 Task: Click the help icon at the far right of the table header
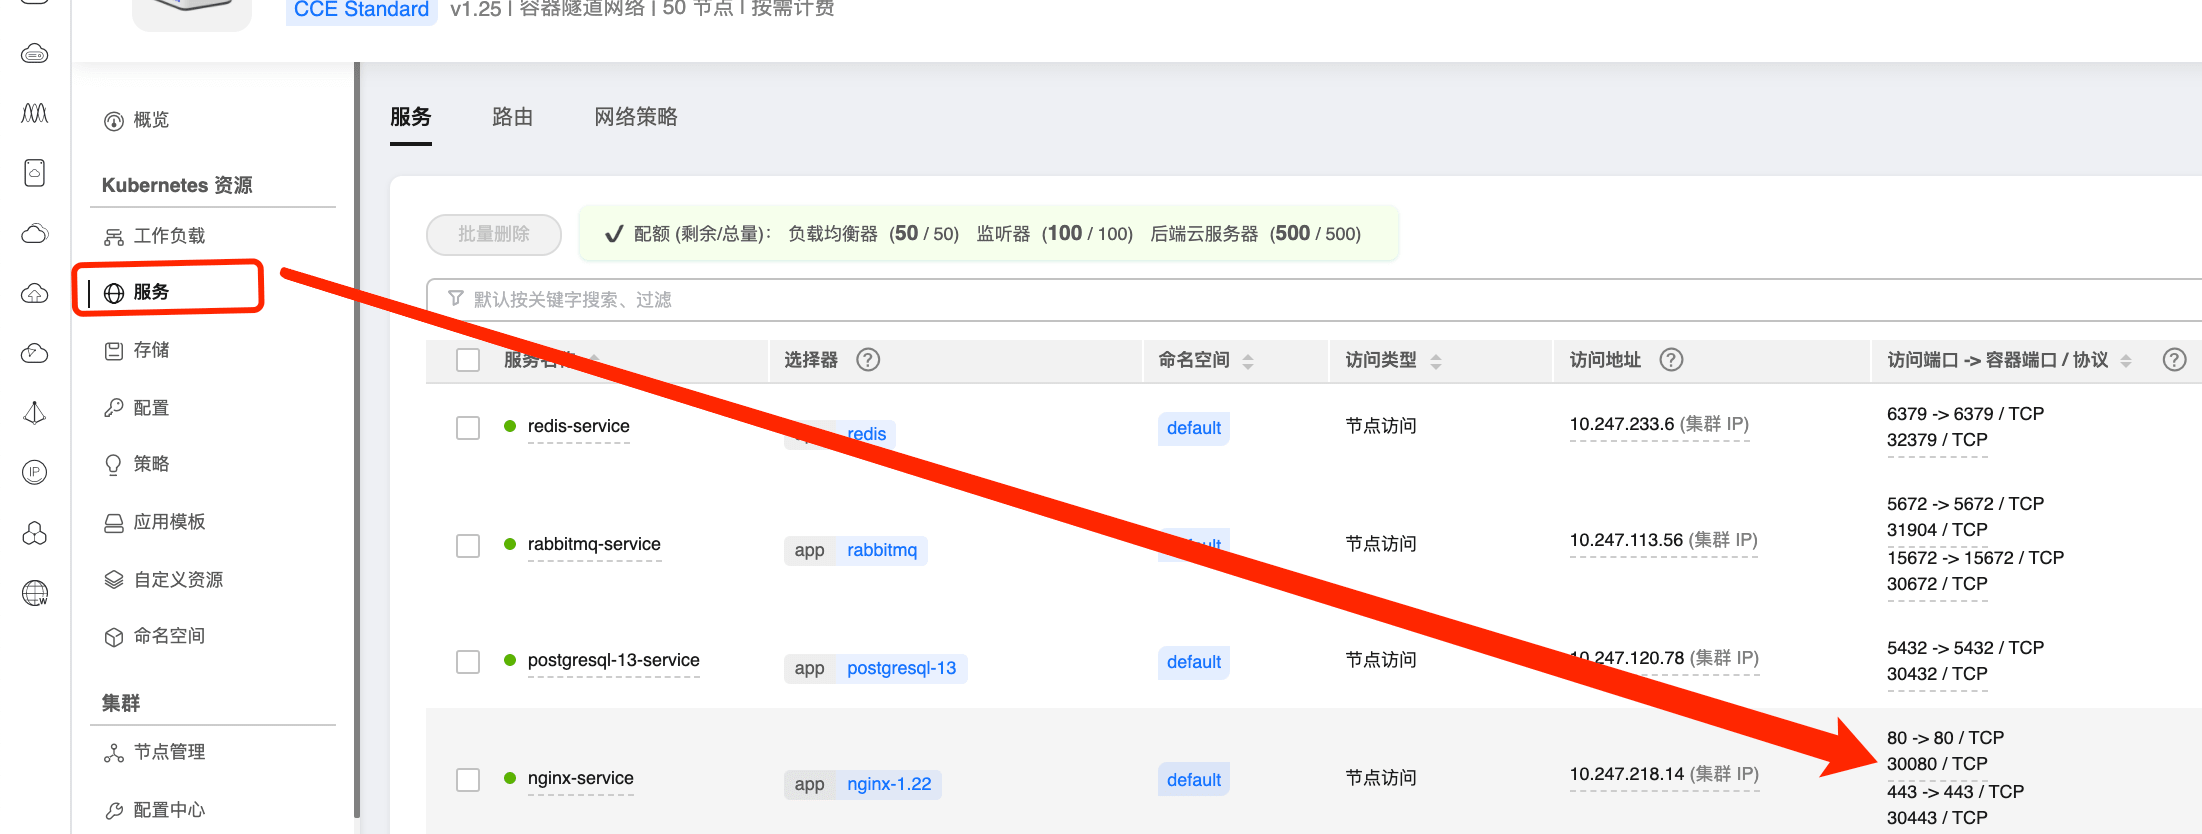coord(2174,360)
